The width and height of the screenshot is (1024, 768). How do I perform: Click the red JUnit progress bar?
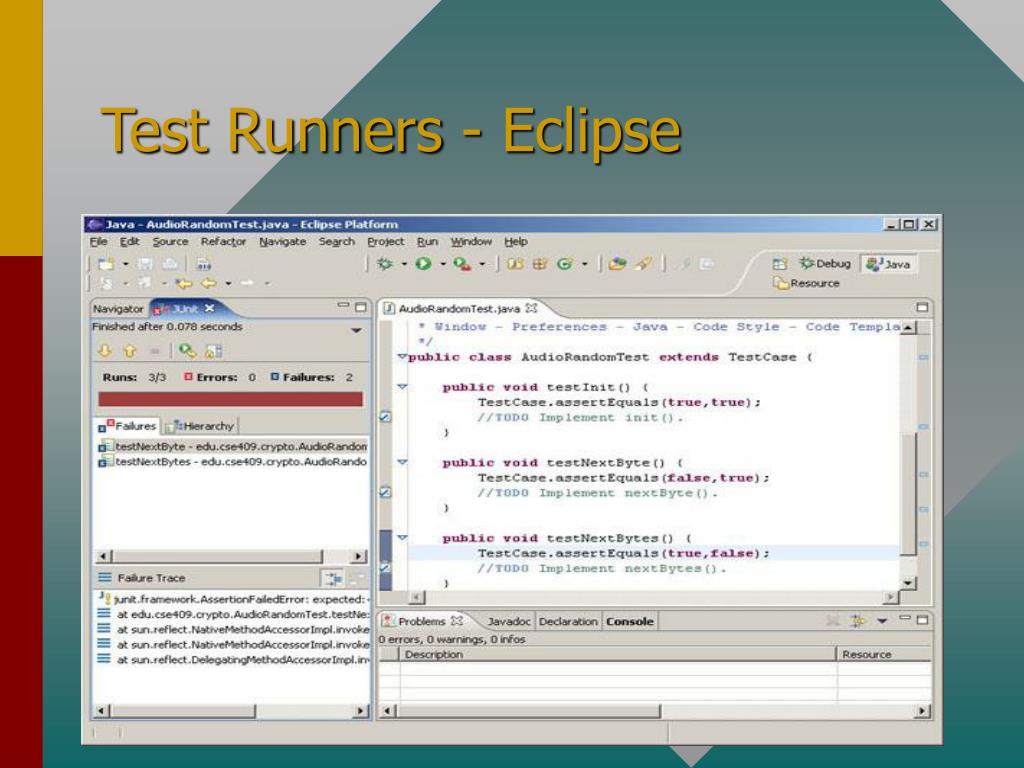(x=231, y=400)
